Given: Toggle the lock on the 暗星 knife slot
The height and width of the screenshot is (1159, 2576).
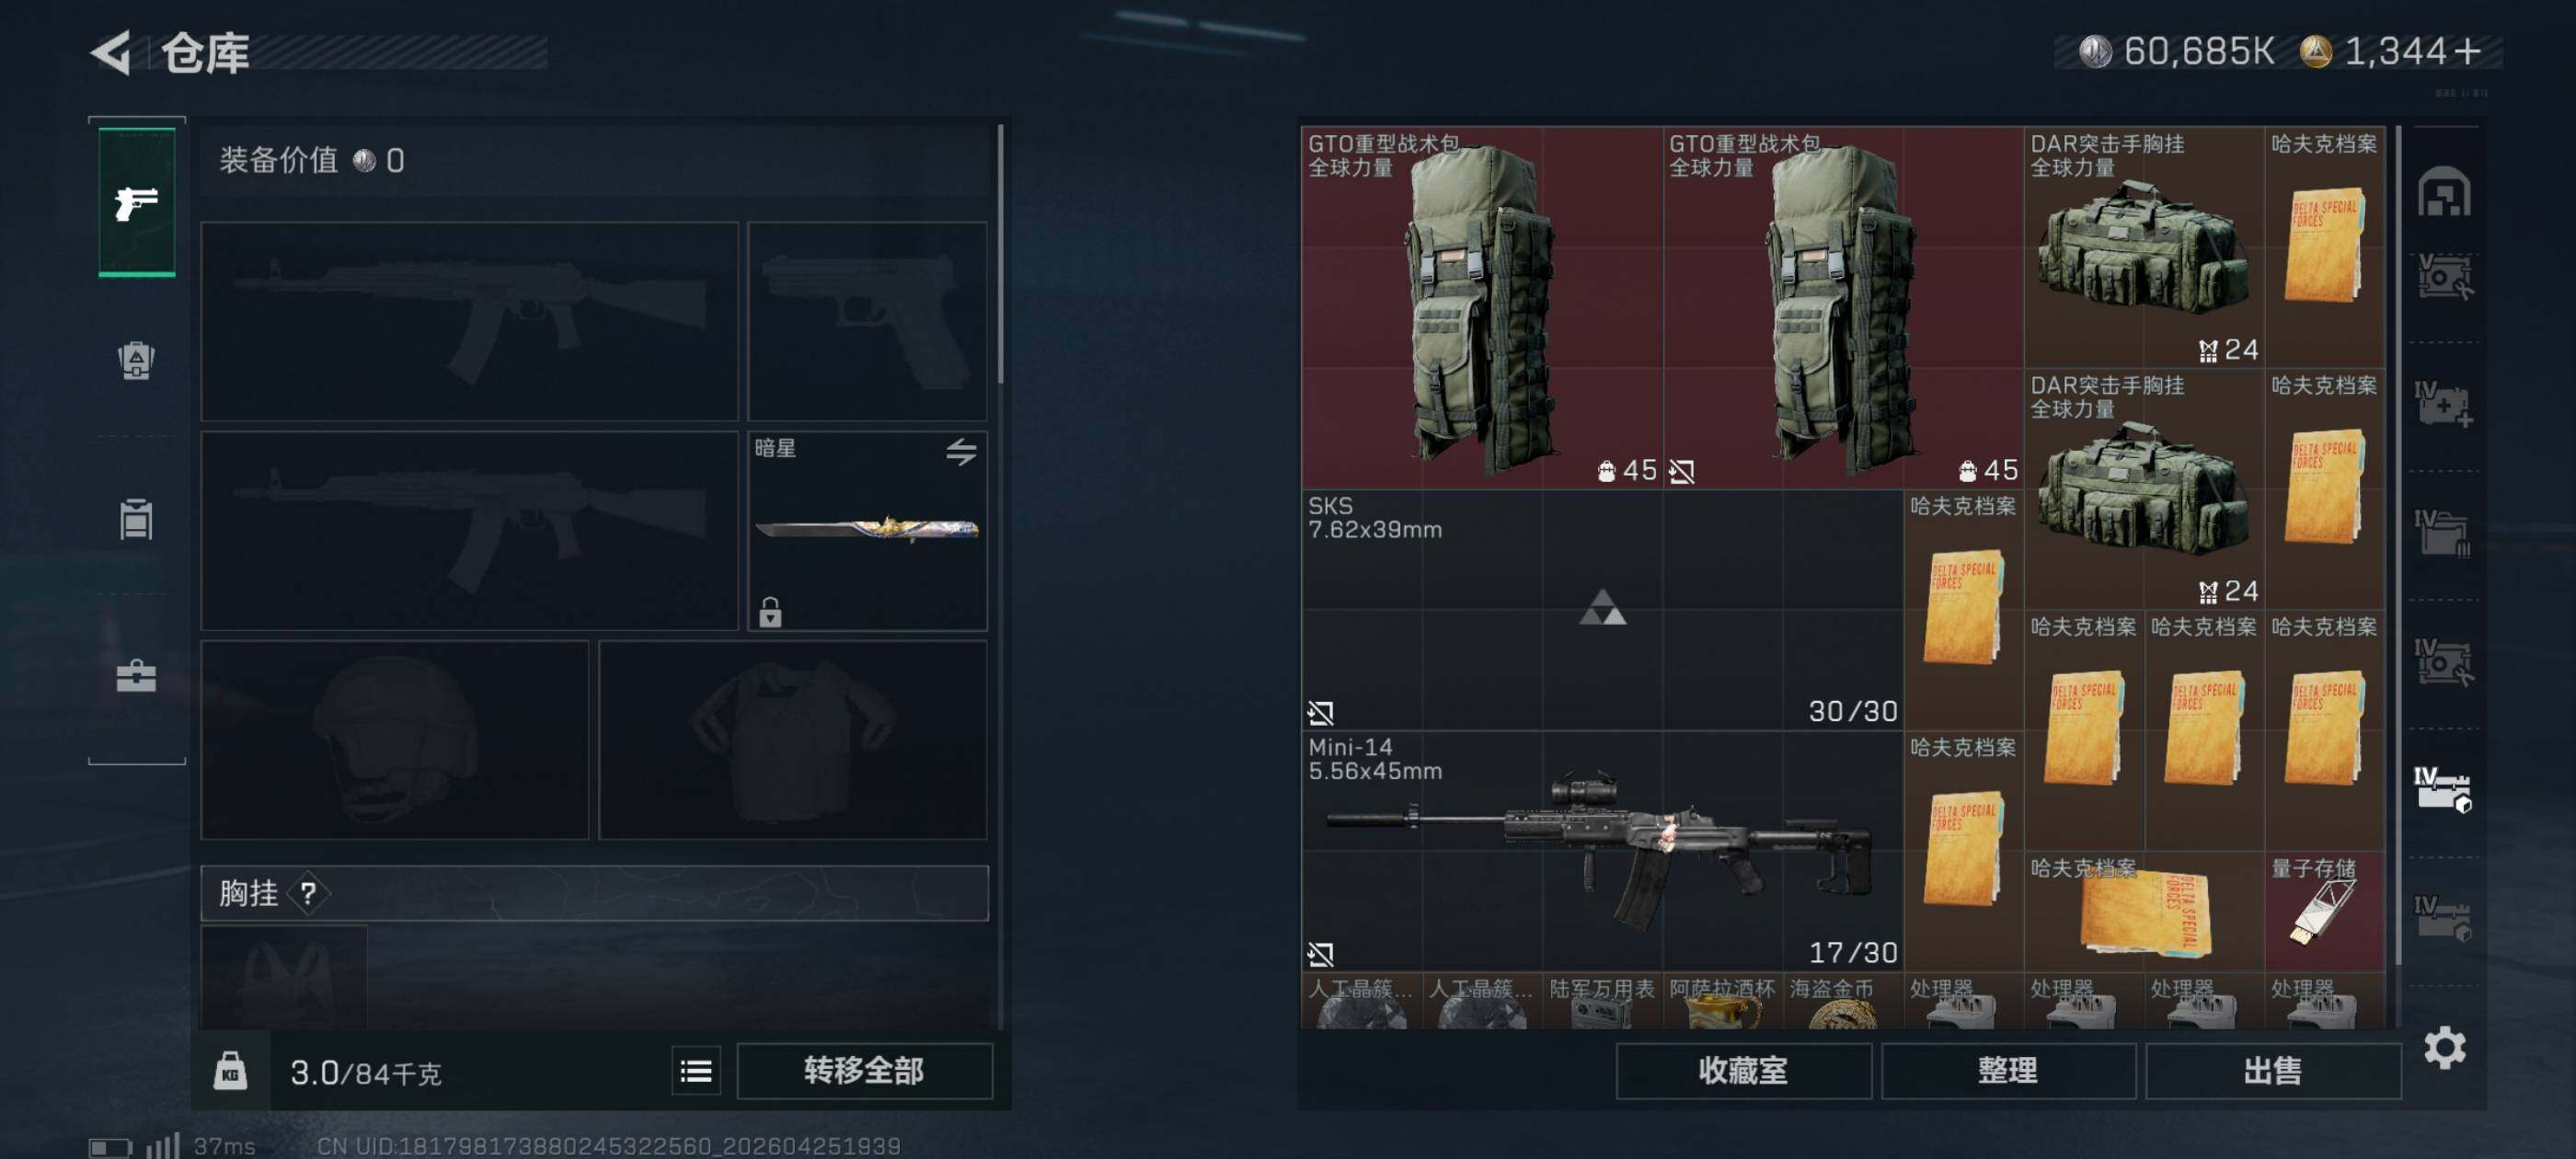Looking at the screenshot, I should tap(769, 611).
